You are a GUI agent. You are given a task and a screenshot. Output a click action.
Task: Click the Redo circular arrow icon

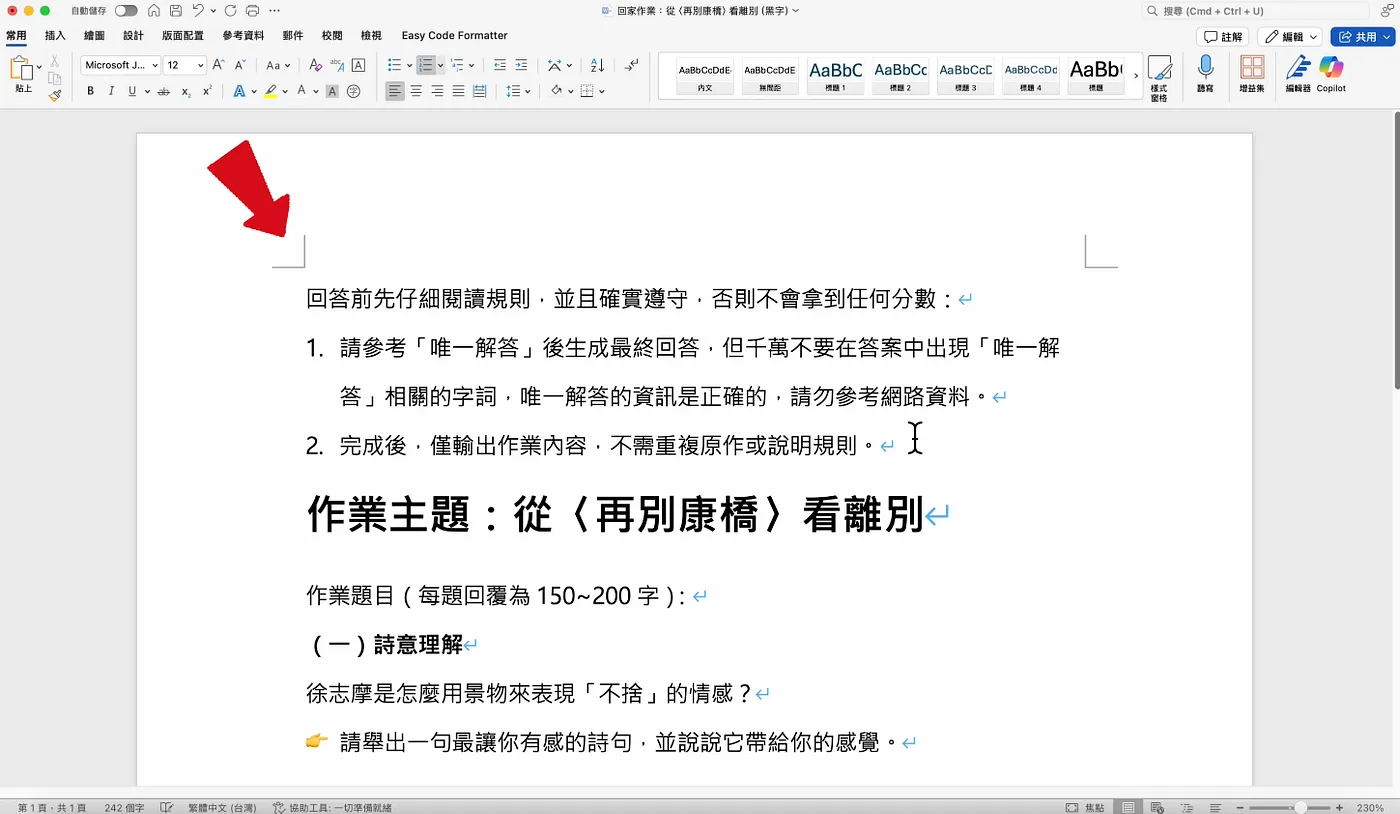[x=231, y=11]
